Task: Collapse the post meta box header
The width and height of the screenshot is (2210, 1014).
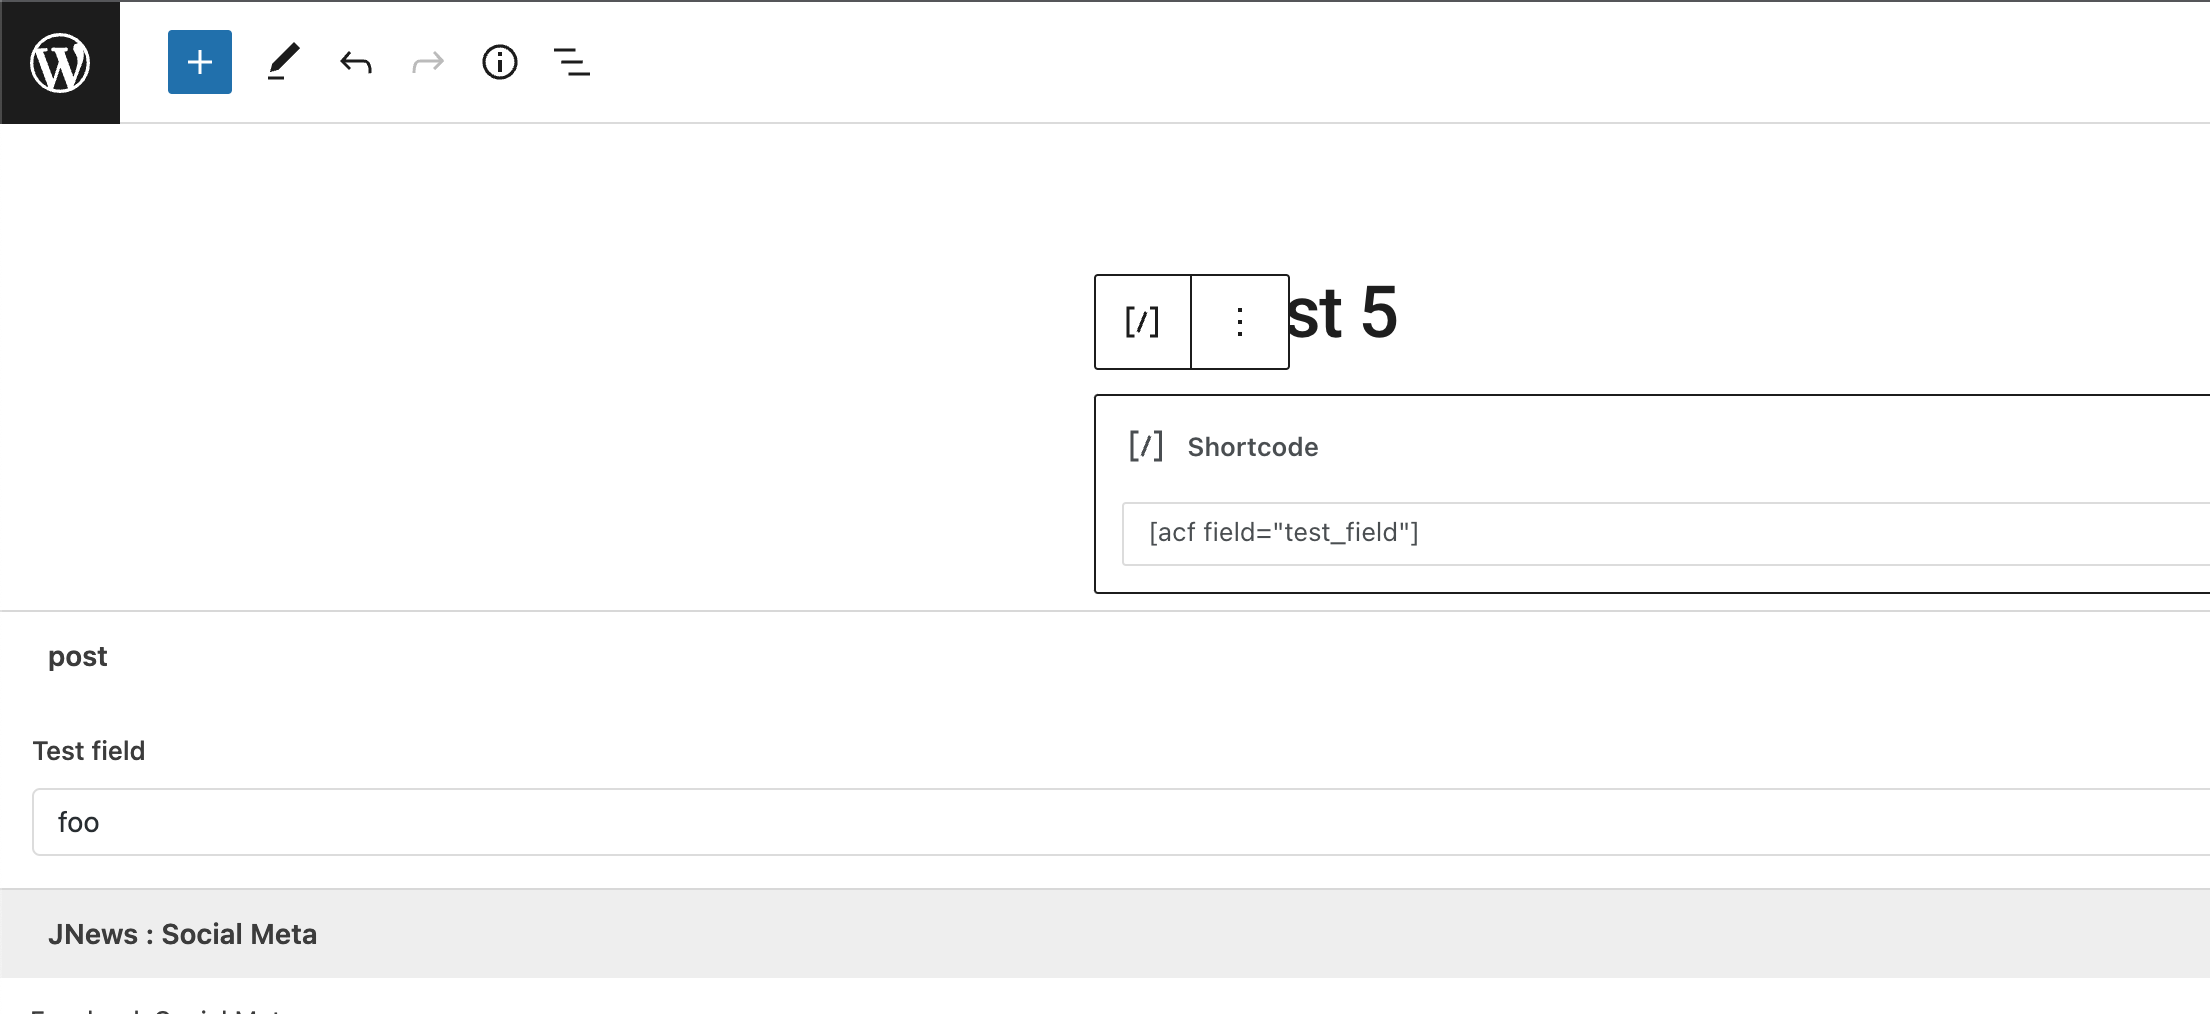Action: pos(1105,656)
